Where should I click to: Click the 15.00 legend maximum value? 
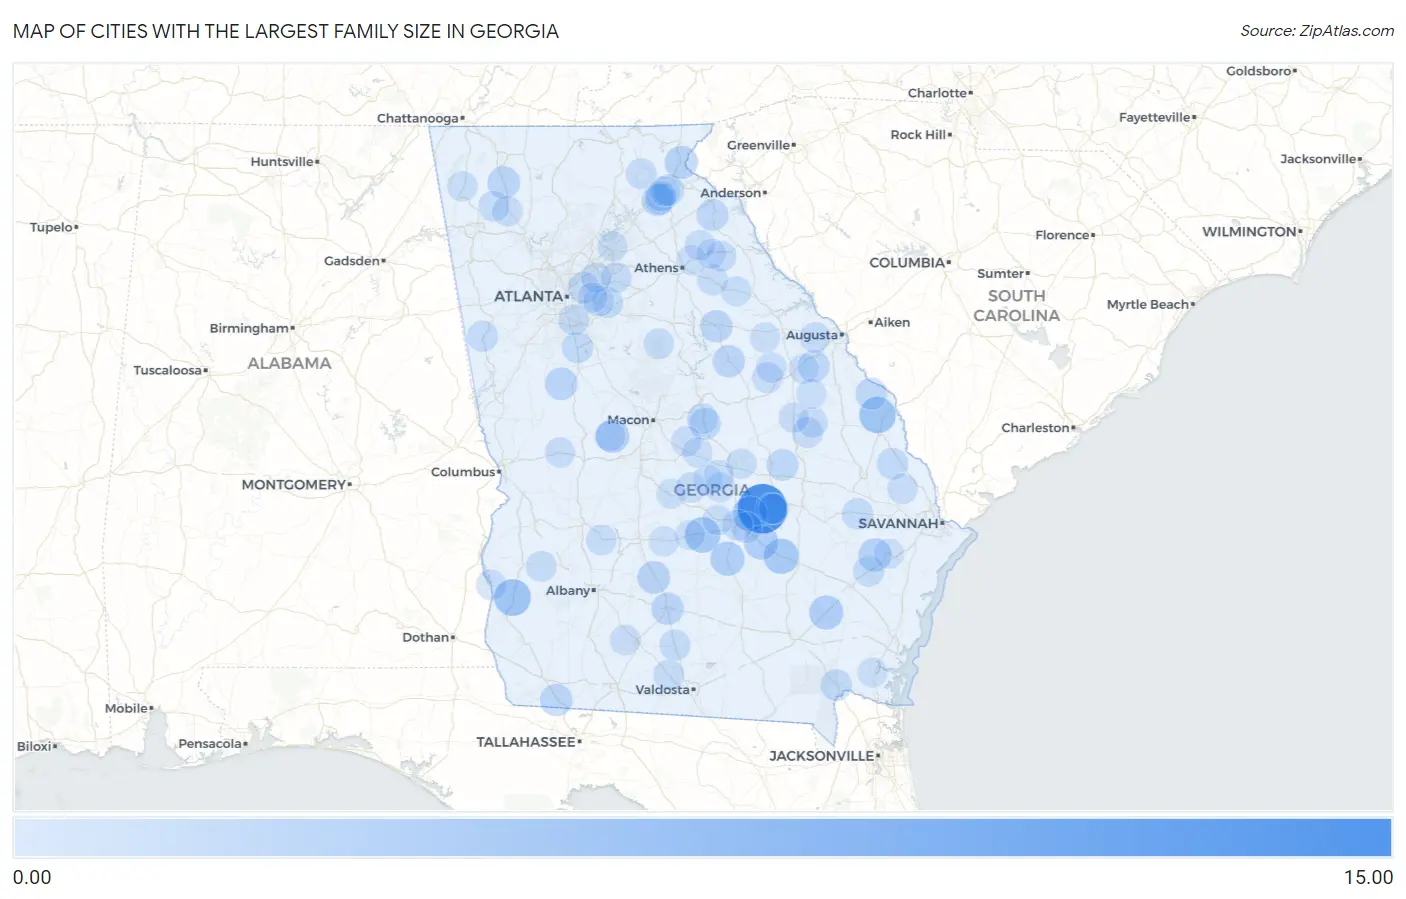click(1368, 877)
